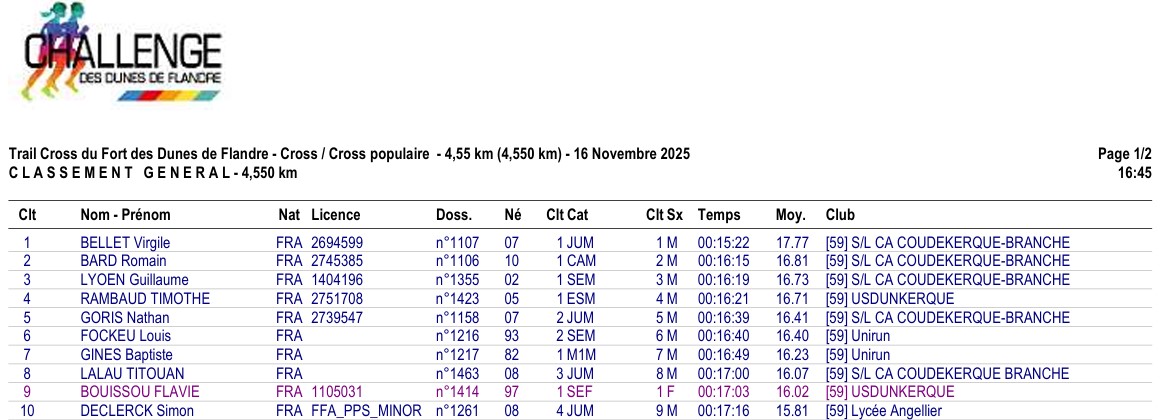Viewport: 1170px width, 420px height.
Task: Click the time 00:15:22
Action: tap(723, 242)
